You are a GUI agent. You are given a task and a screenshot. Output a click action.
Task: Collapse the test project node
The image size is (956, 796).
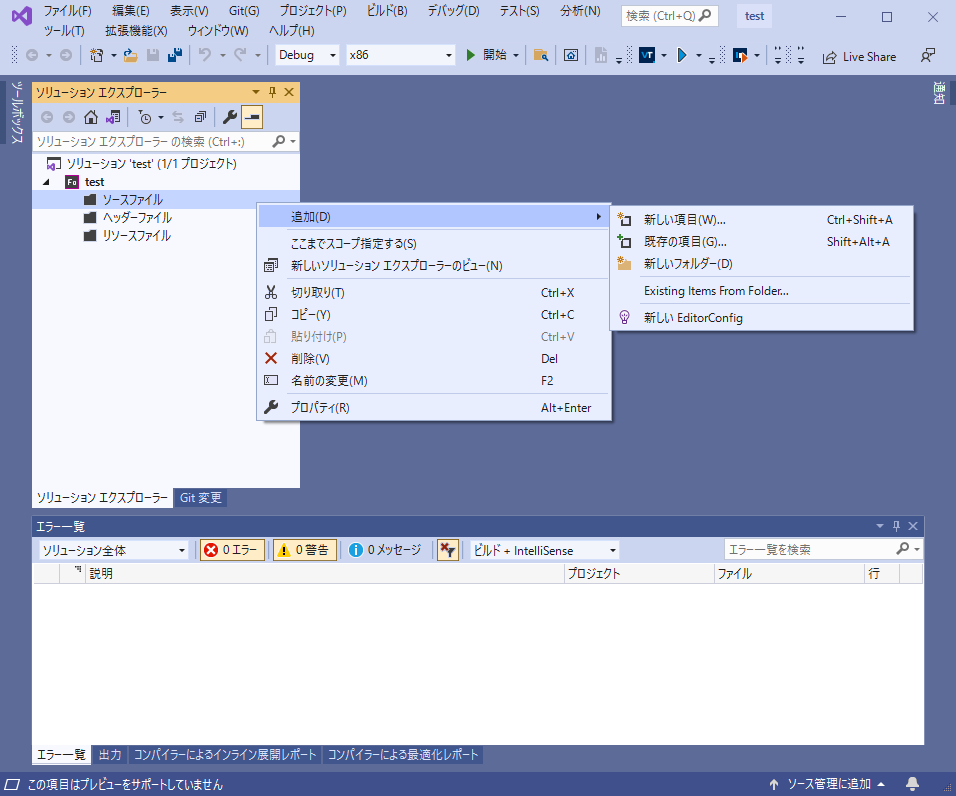click(x=46, y=182)
